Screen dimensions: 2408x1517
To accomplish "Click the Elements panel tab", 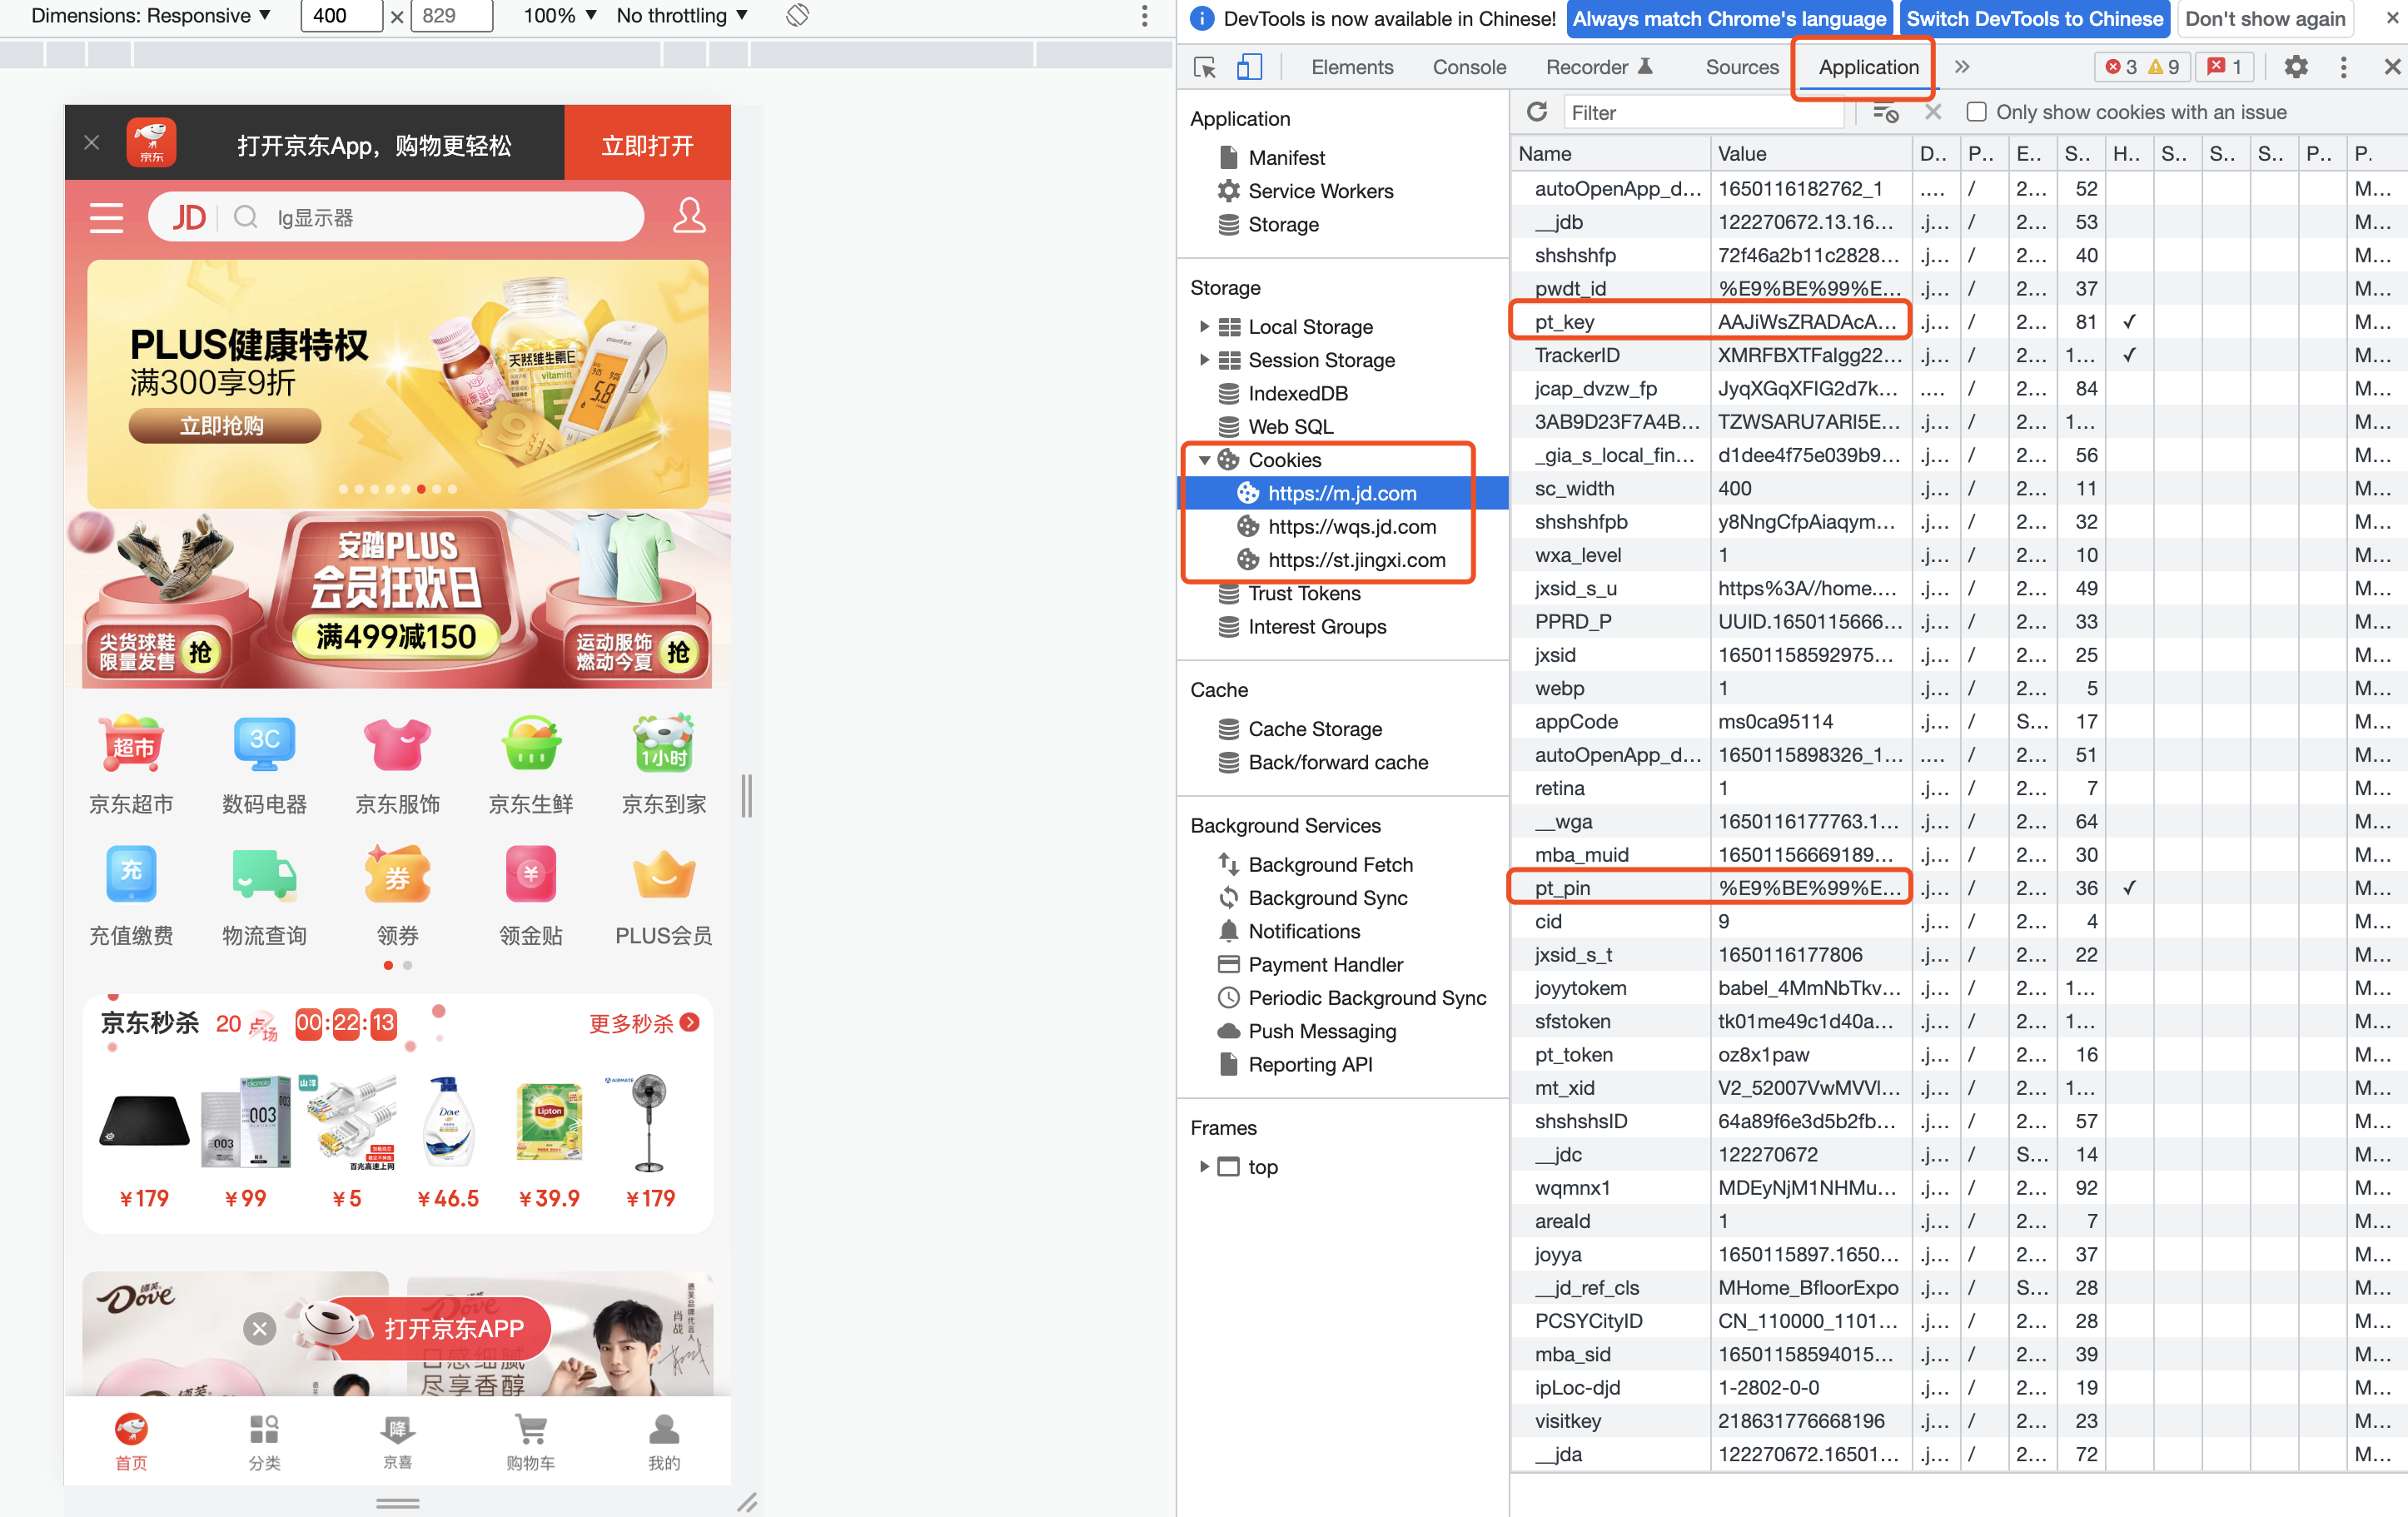I will point(1352,67).
